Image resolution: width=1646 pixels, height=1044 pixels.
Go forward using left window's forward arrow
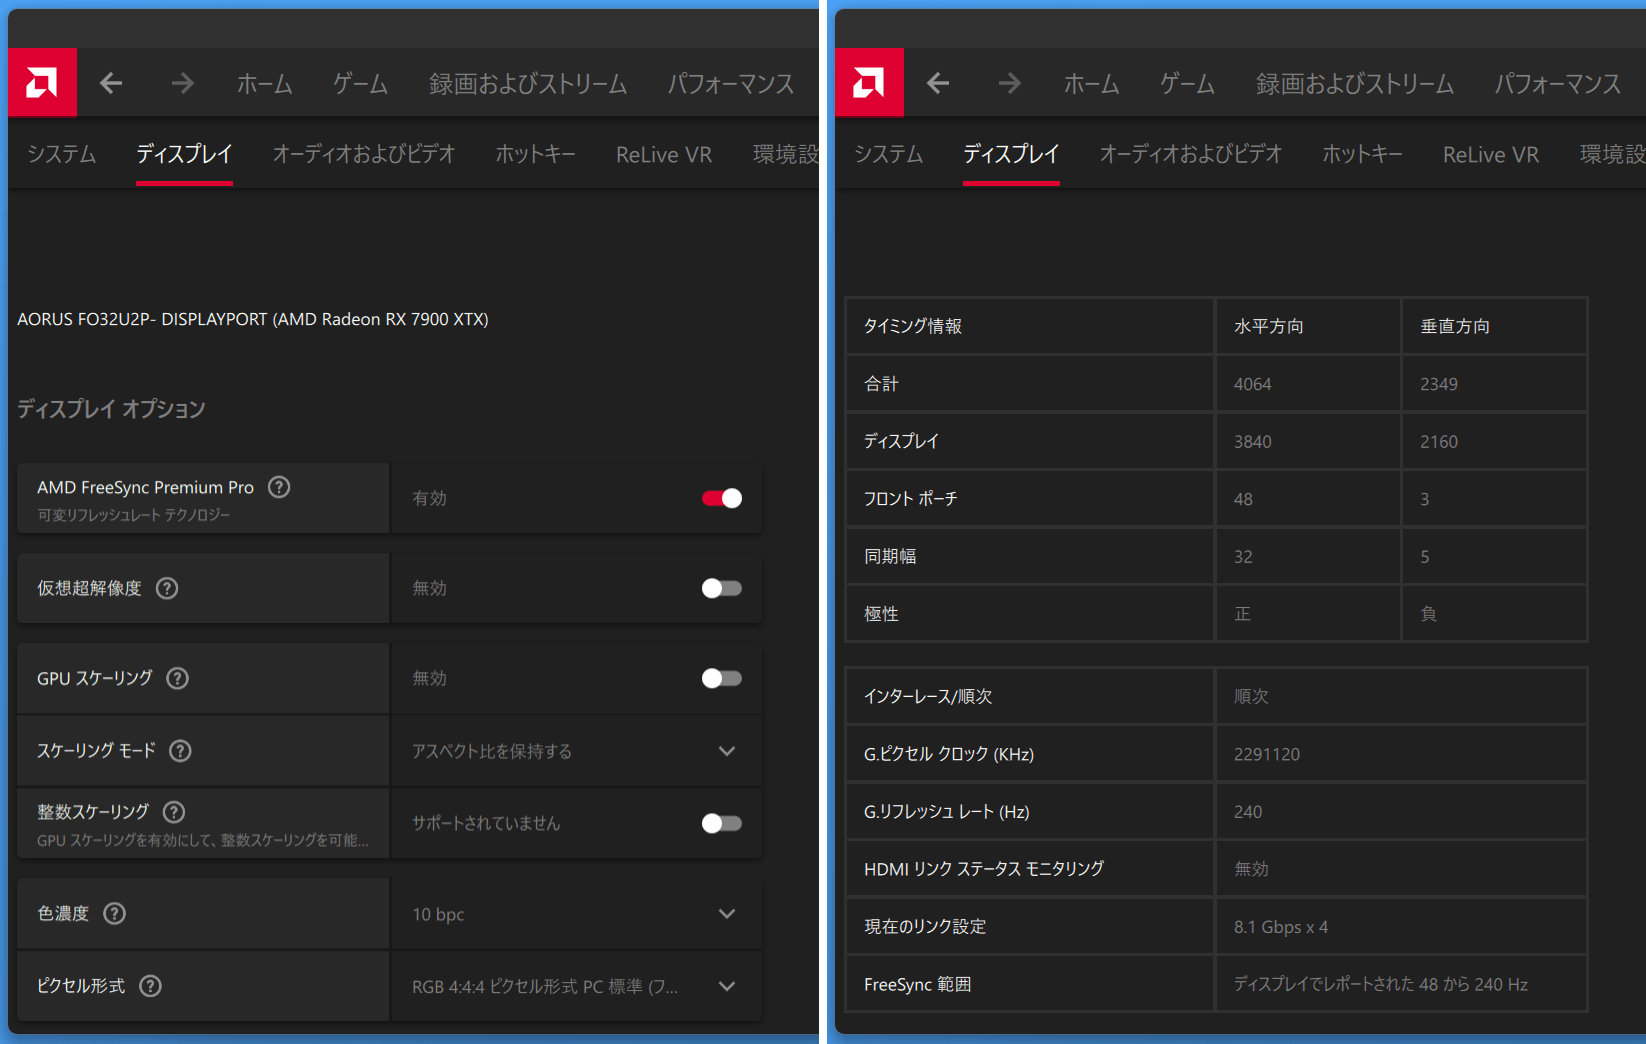click(182, 83)
